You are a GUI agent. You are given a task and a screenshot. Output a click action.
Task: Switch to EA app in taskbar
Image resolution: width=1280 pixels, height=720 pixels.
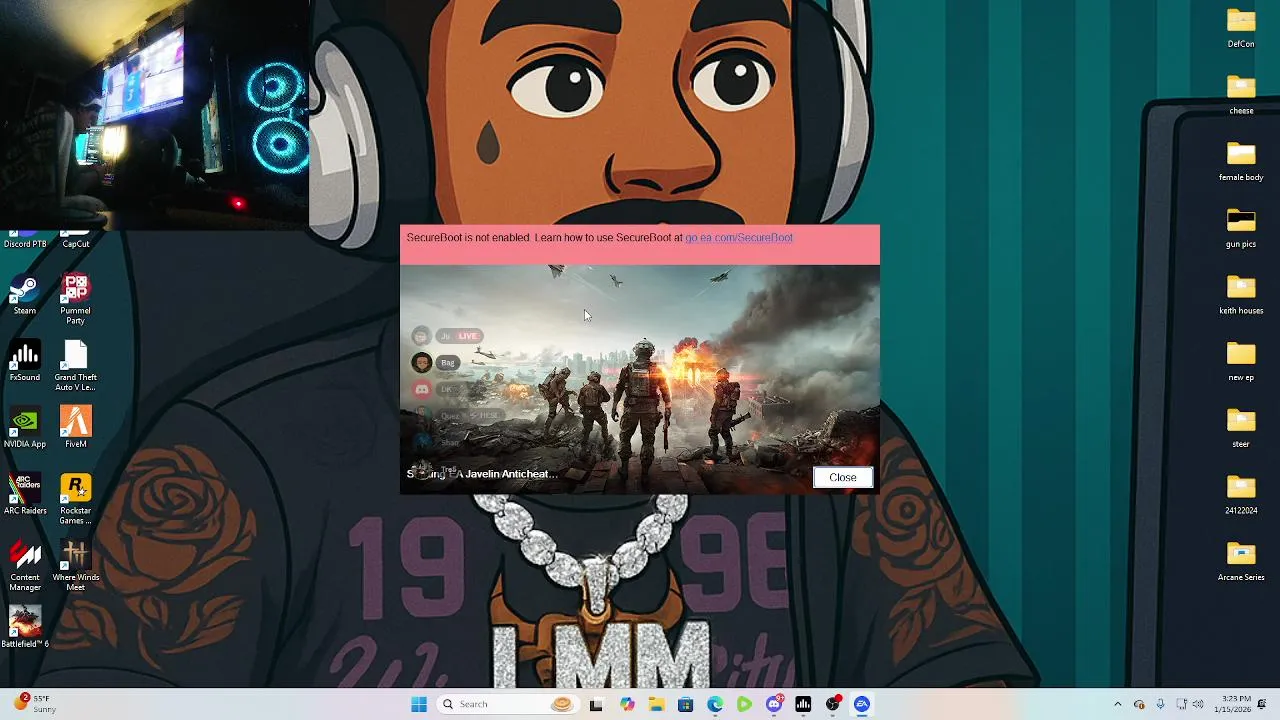pos(862,704)
